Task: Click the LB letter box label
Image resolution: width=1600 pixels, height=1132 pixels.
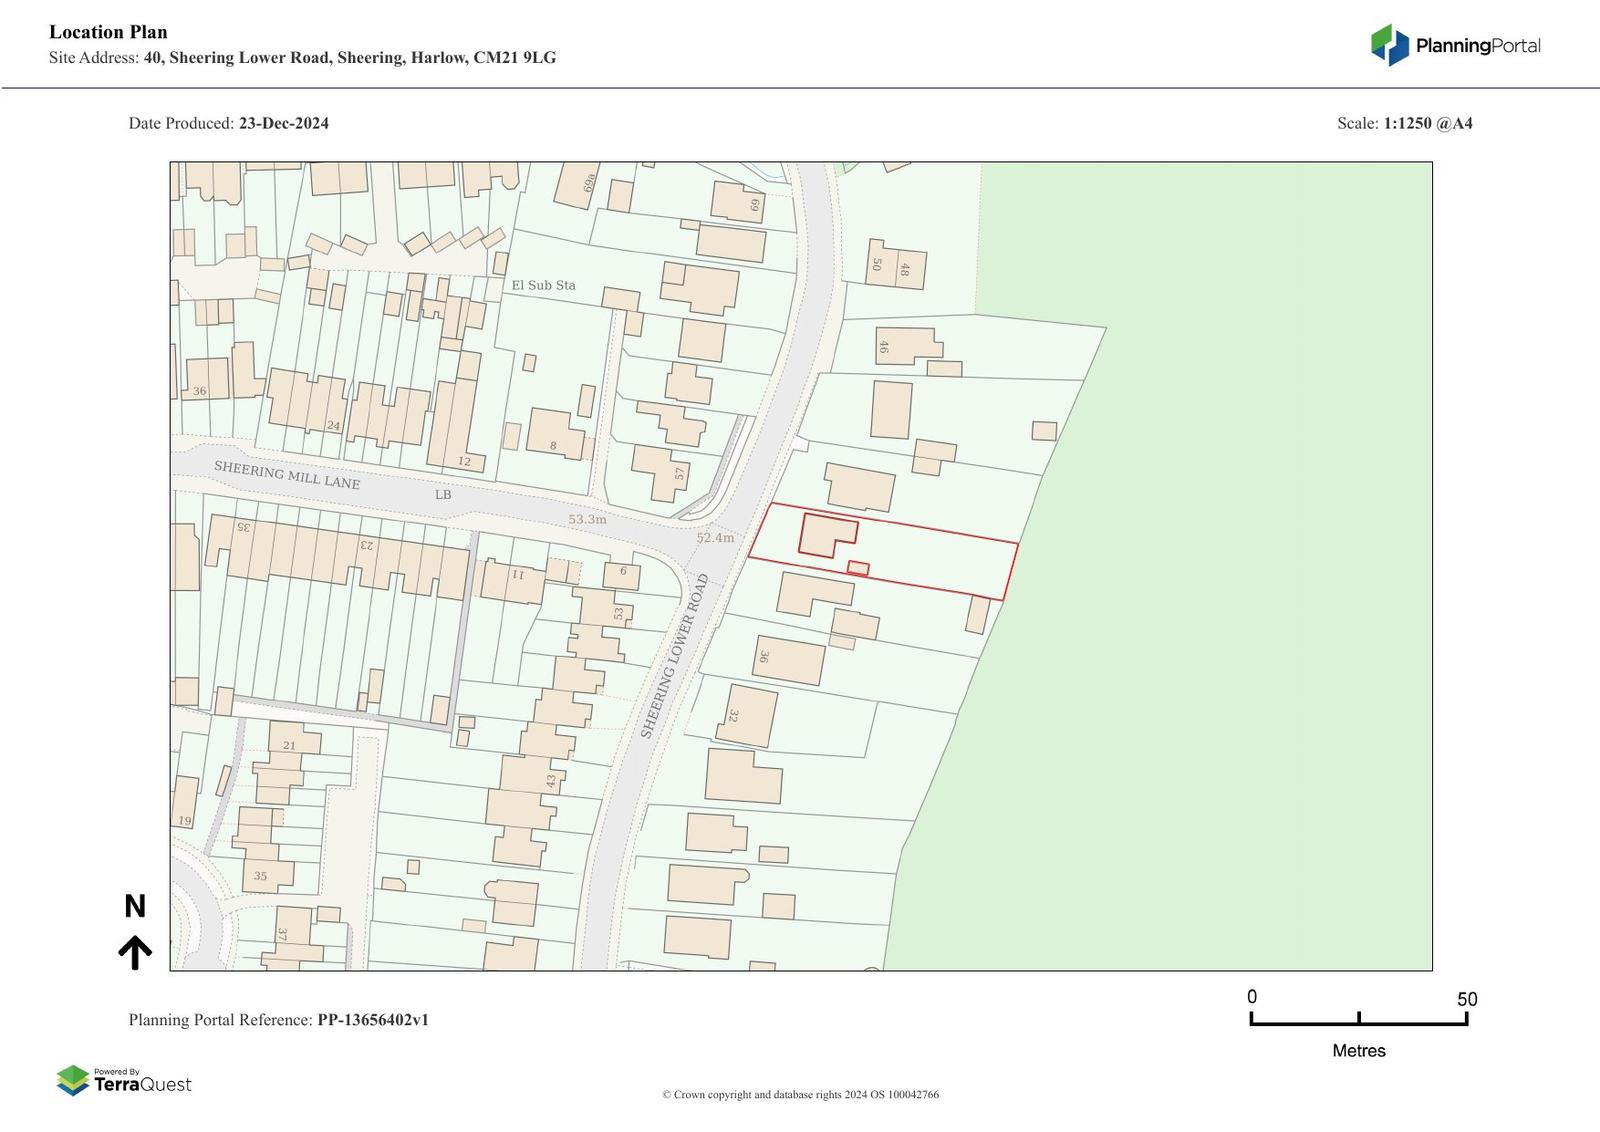Action: 443,494
